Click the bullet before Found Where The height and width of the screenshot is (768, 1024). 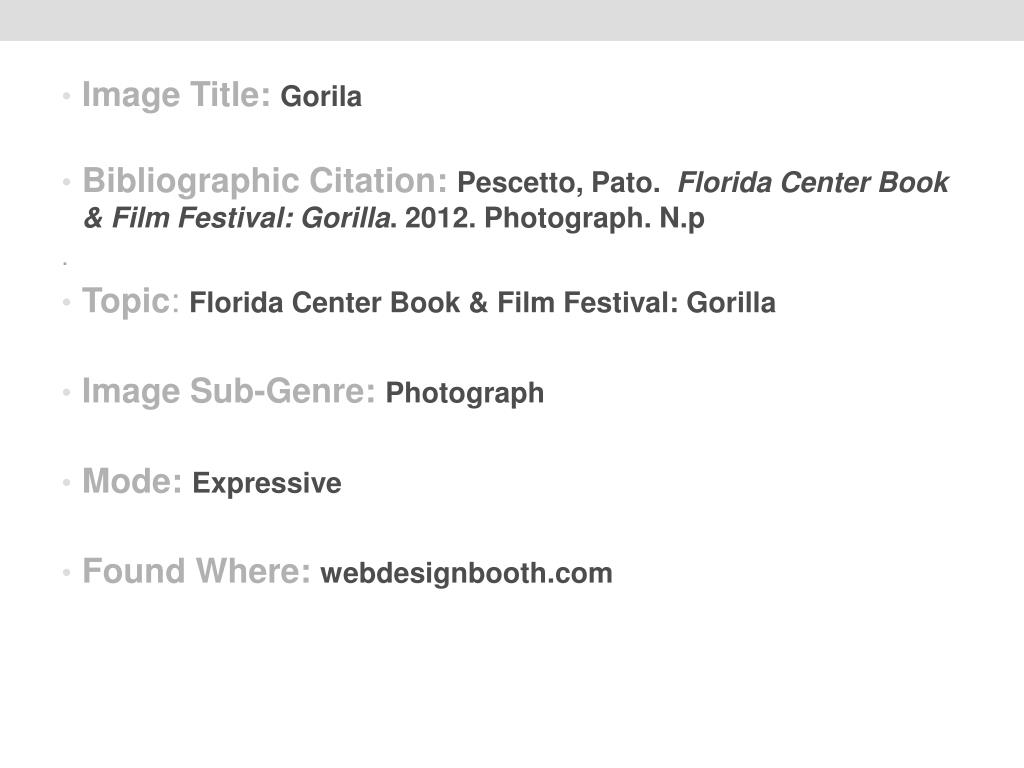pyautogui.click(x=66, y=573)
